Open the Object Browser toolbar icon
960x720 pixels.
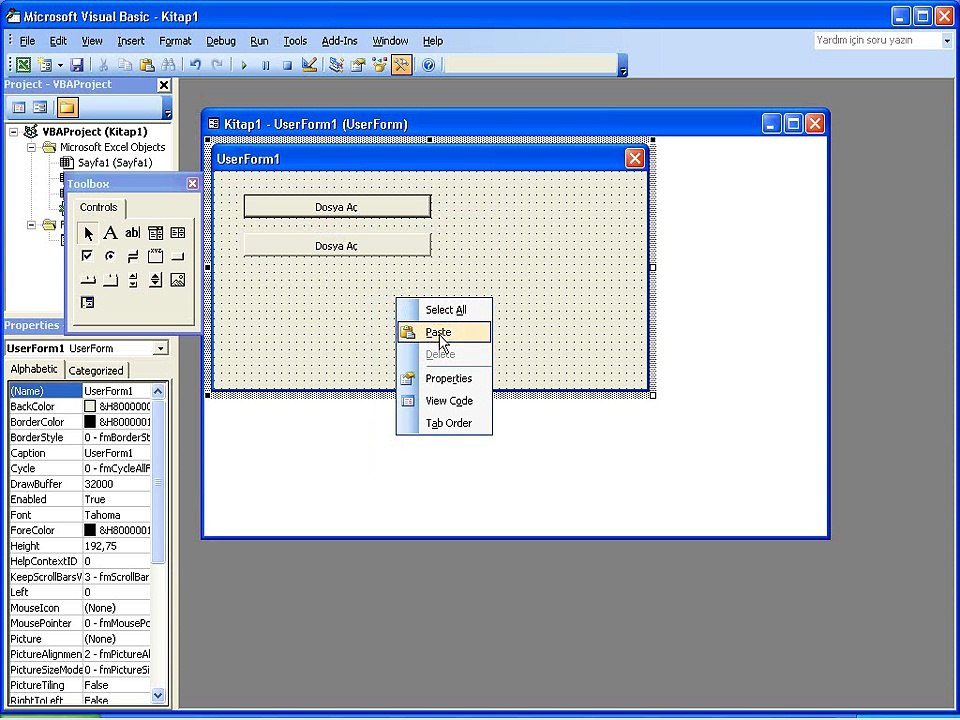pos(380,64)
